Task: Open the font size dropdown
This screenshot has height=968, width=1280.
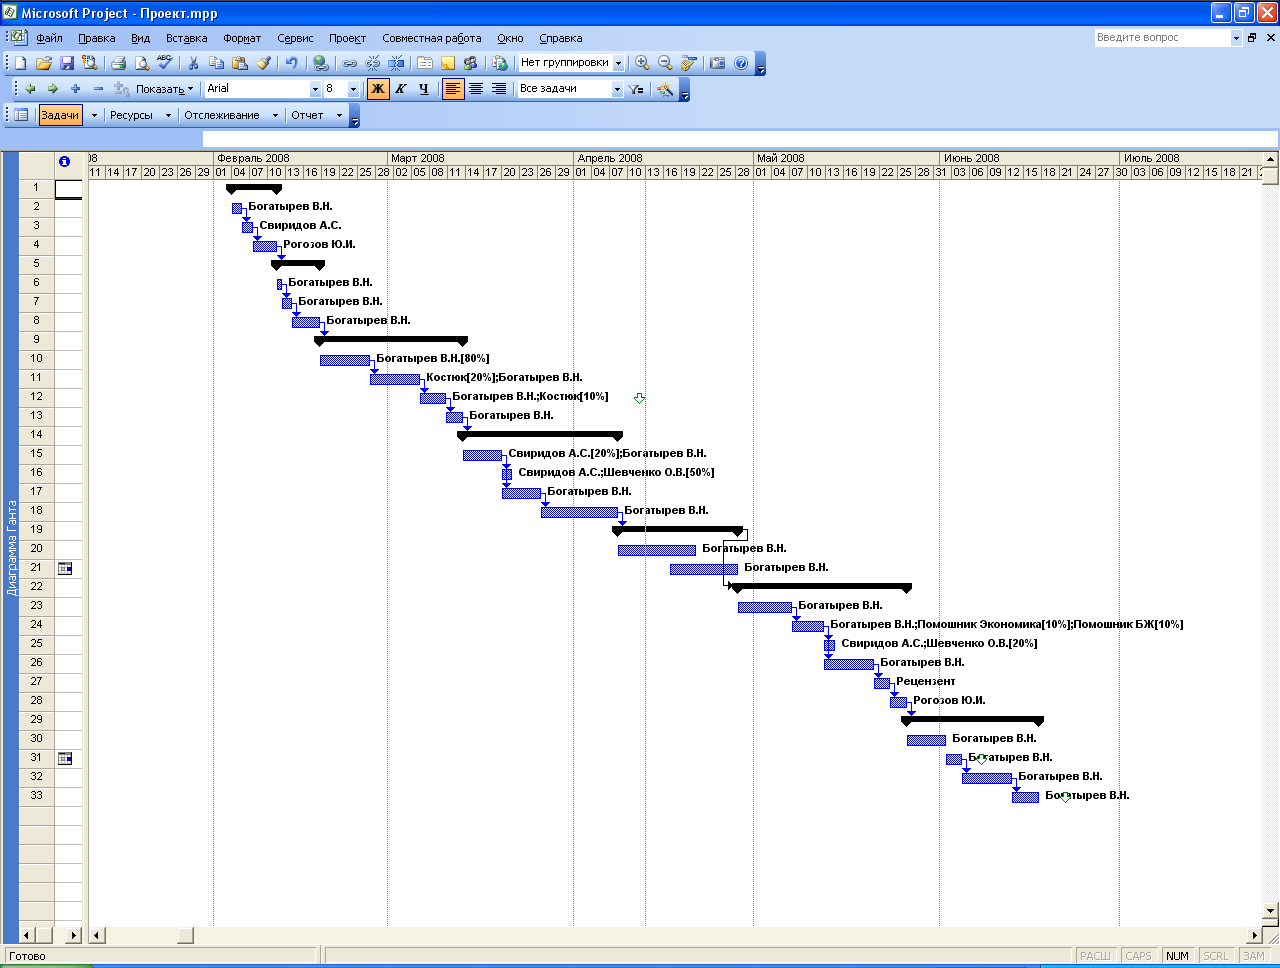Action: [353, 89]
